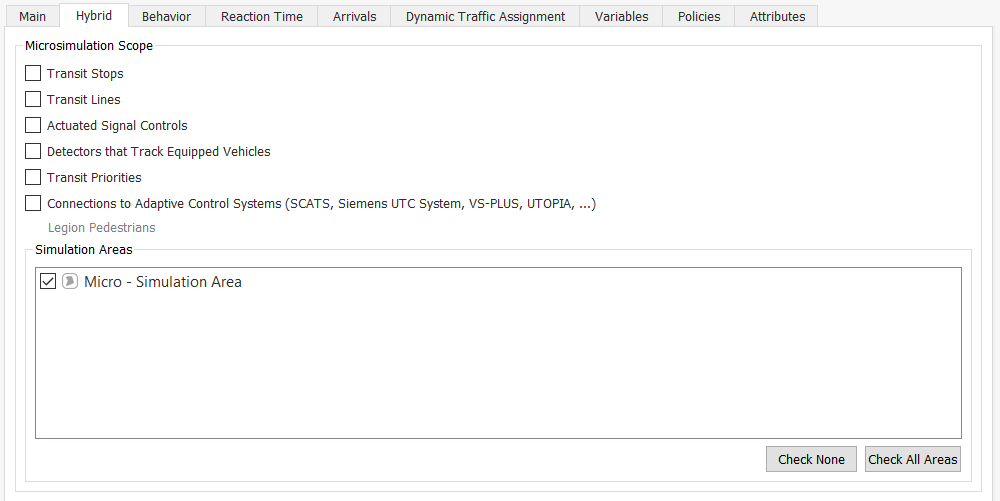Select the Micro - Simulation Area list item
The image size is (1000, 501).
click(x=163, y=282)
